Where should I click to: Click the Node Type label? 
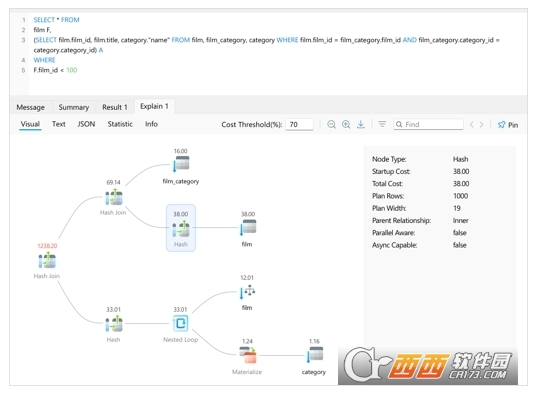389,159
